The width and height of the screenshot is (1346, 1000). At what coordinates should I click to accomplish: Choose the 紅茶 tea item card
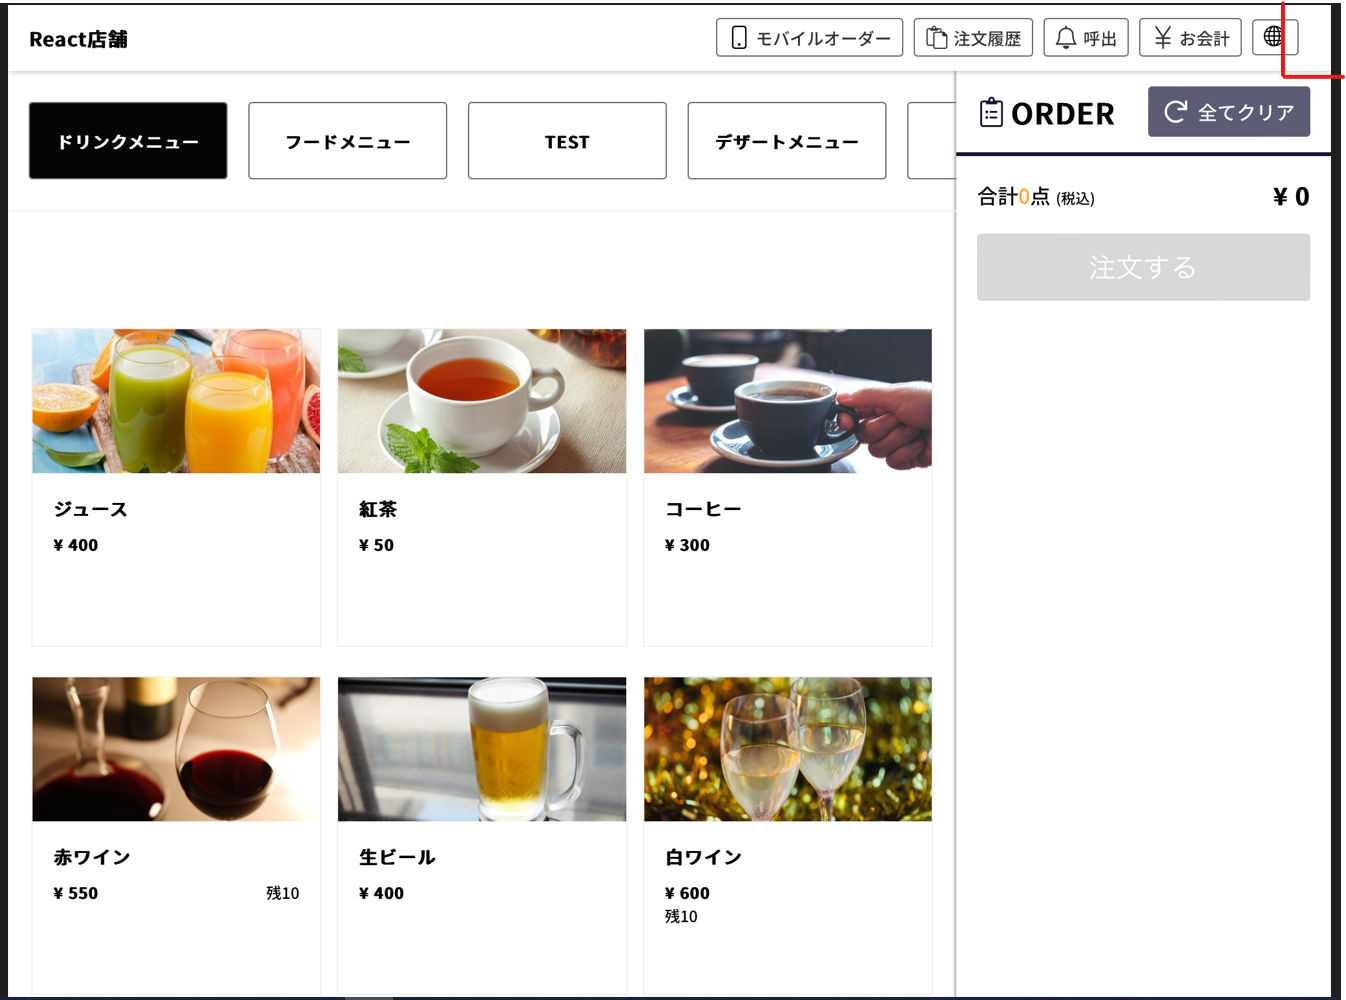click(x=482, y=487)
